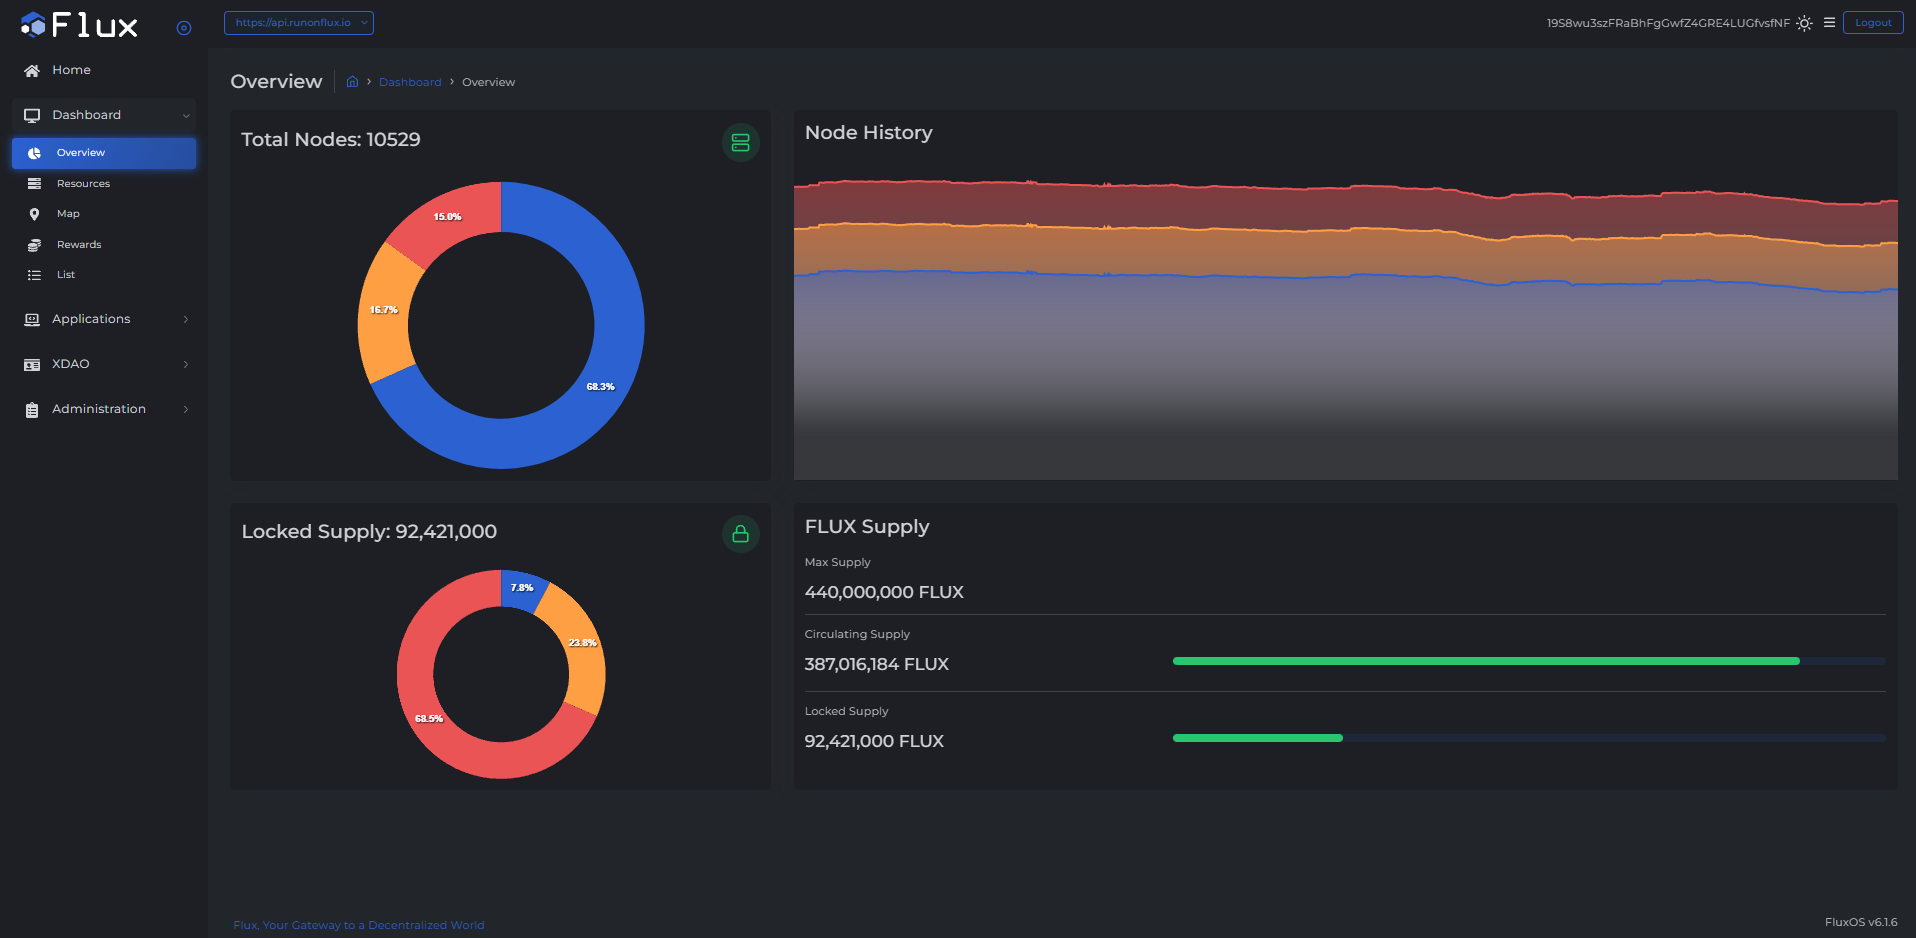Go to Home in sidebar
This screenshot has width=1916, height=938.
coord(71,70)
